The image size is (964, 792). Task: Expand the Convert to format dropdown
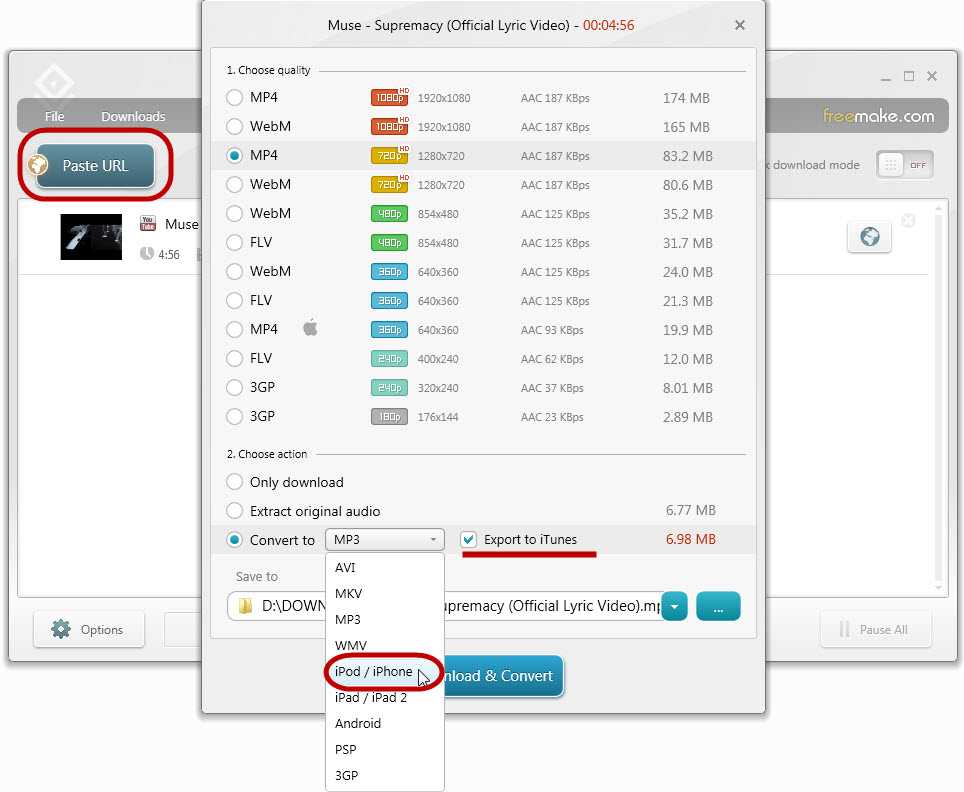385,540
